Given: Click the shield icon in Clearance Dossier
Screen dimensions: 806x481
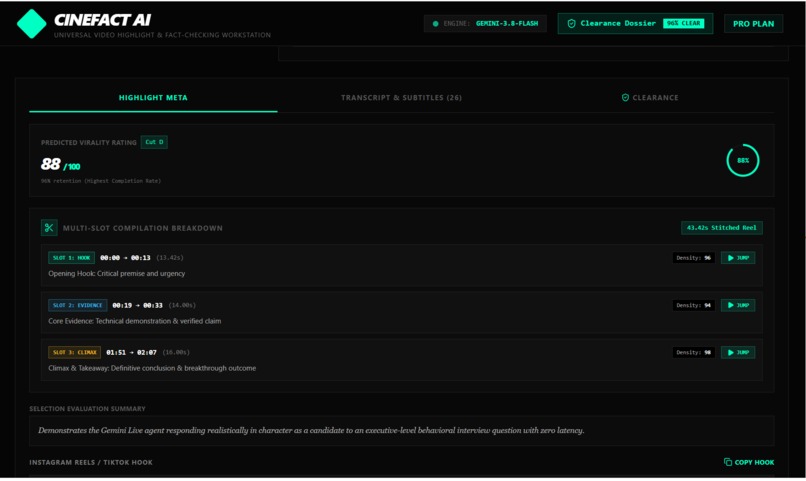Looking at the screenshot, I should [x=571, y=24].
